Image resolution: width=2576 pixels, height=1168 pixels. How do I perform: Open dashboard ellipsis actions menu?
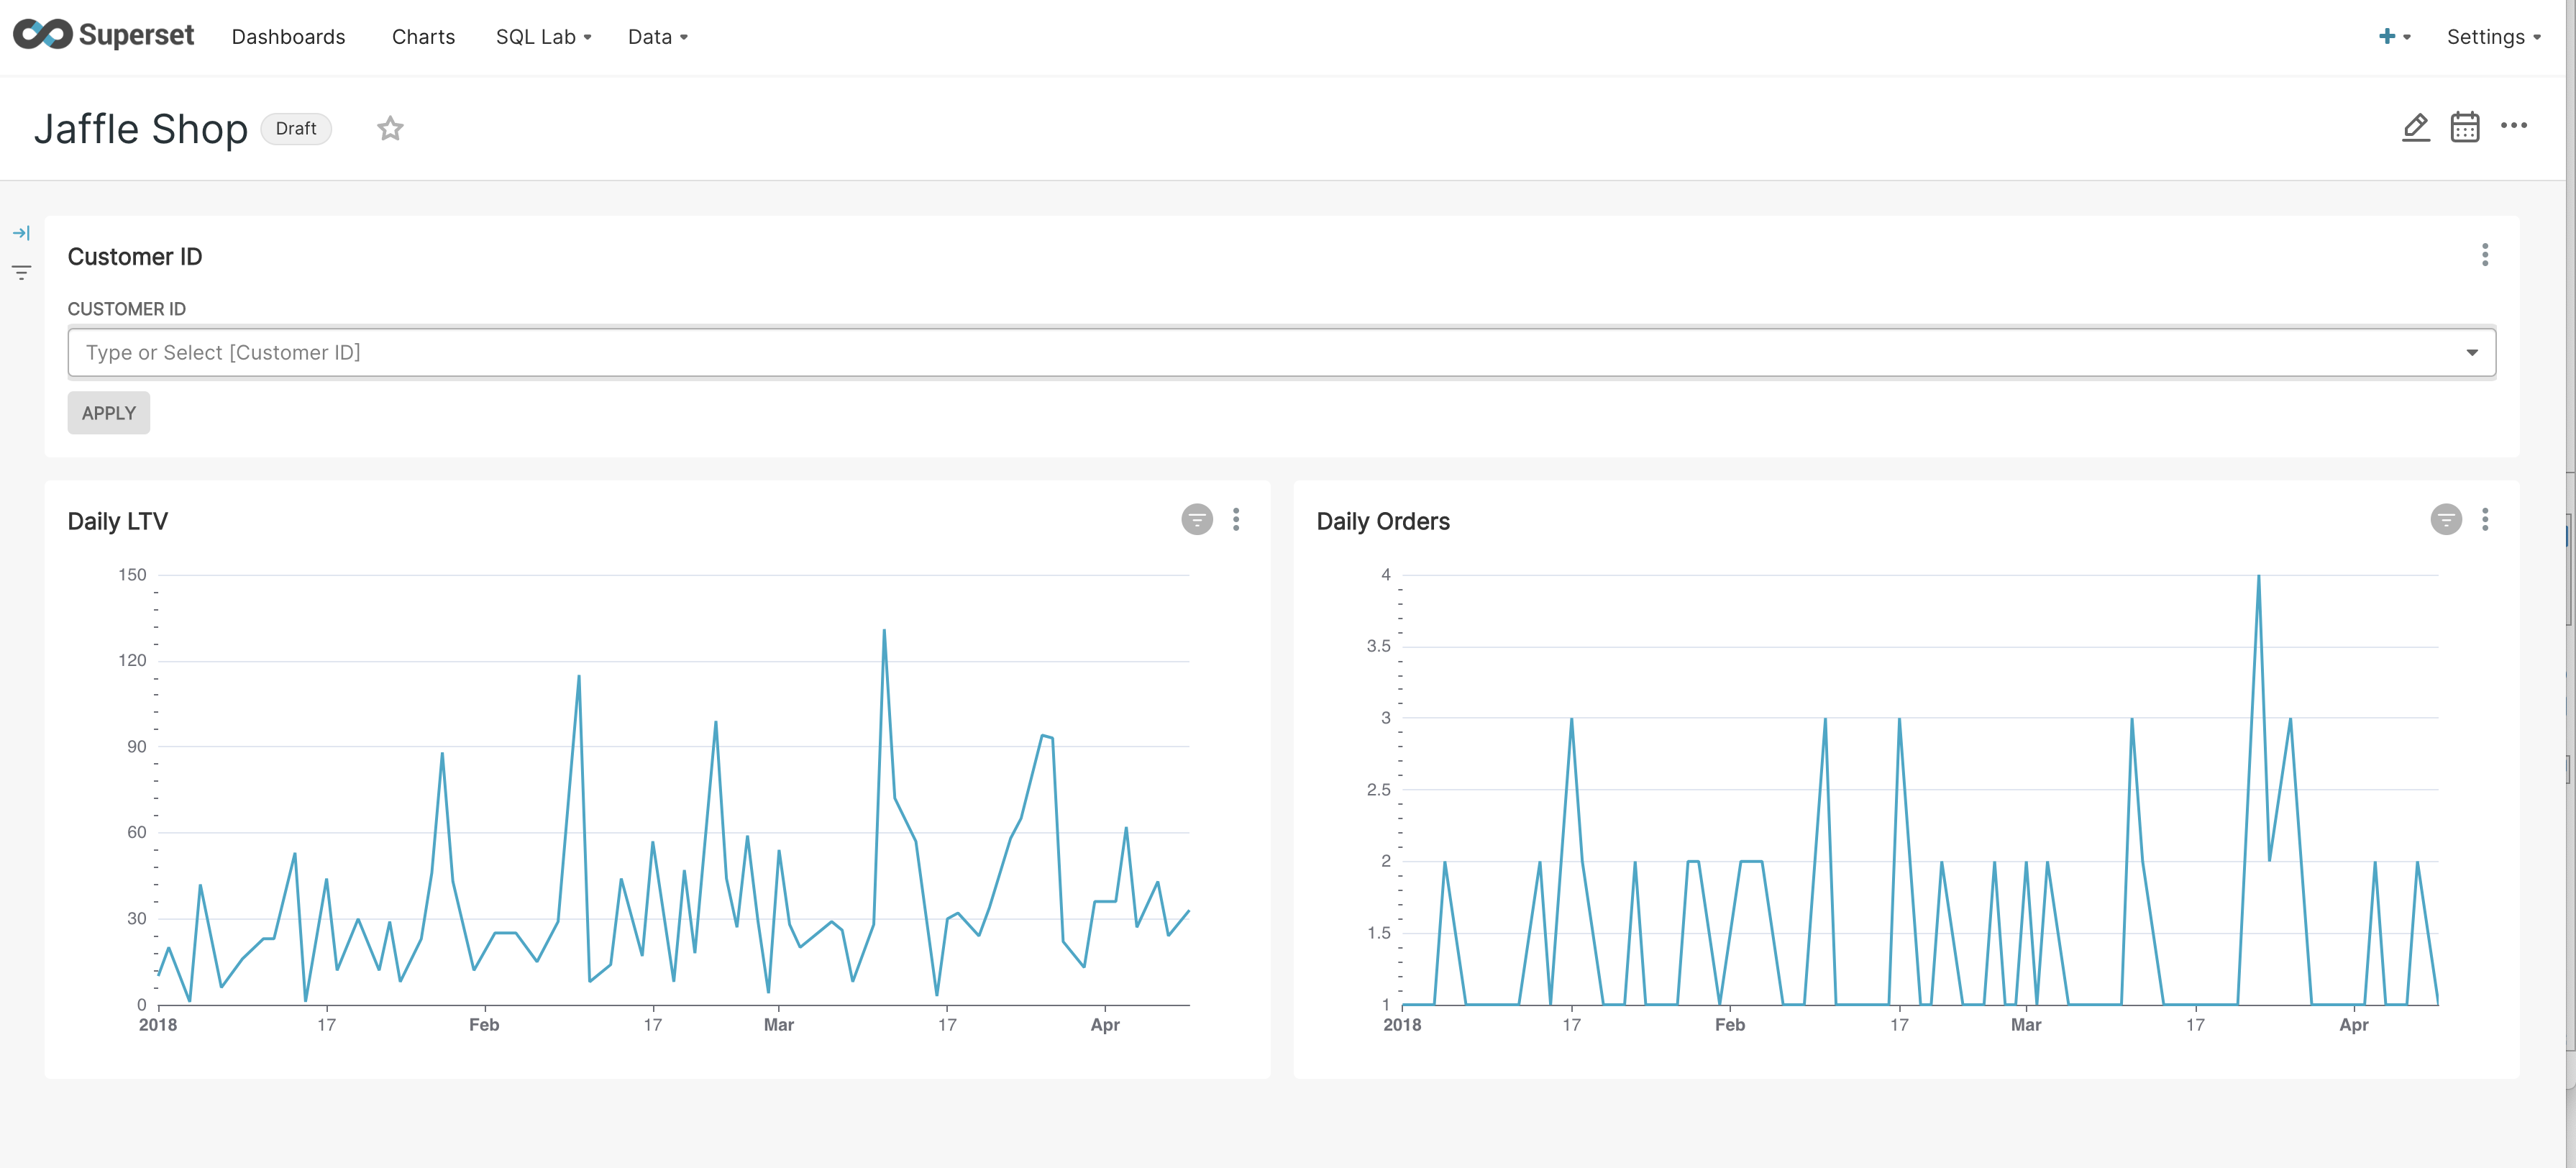[2513, 126]
